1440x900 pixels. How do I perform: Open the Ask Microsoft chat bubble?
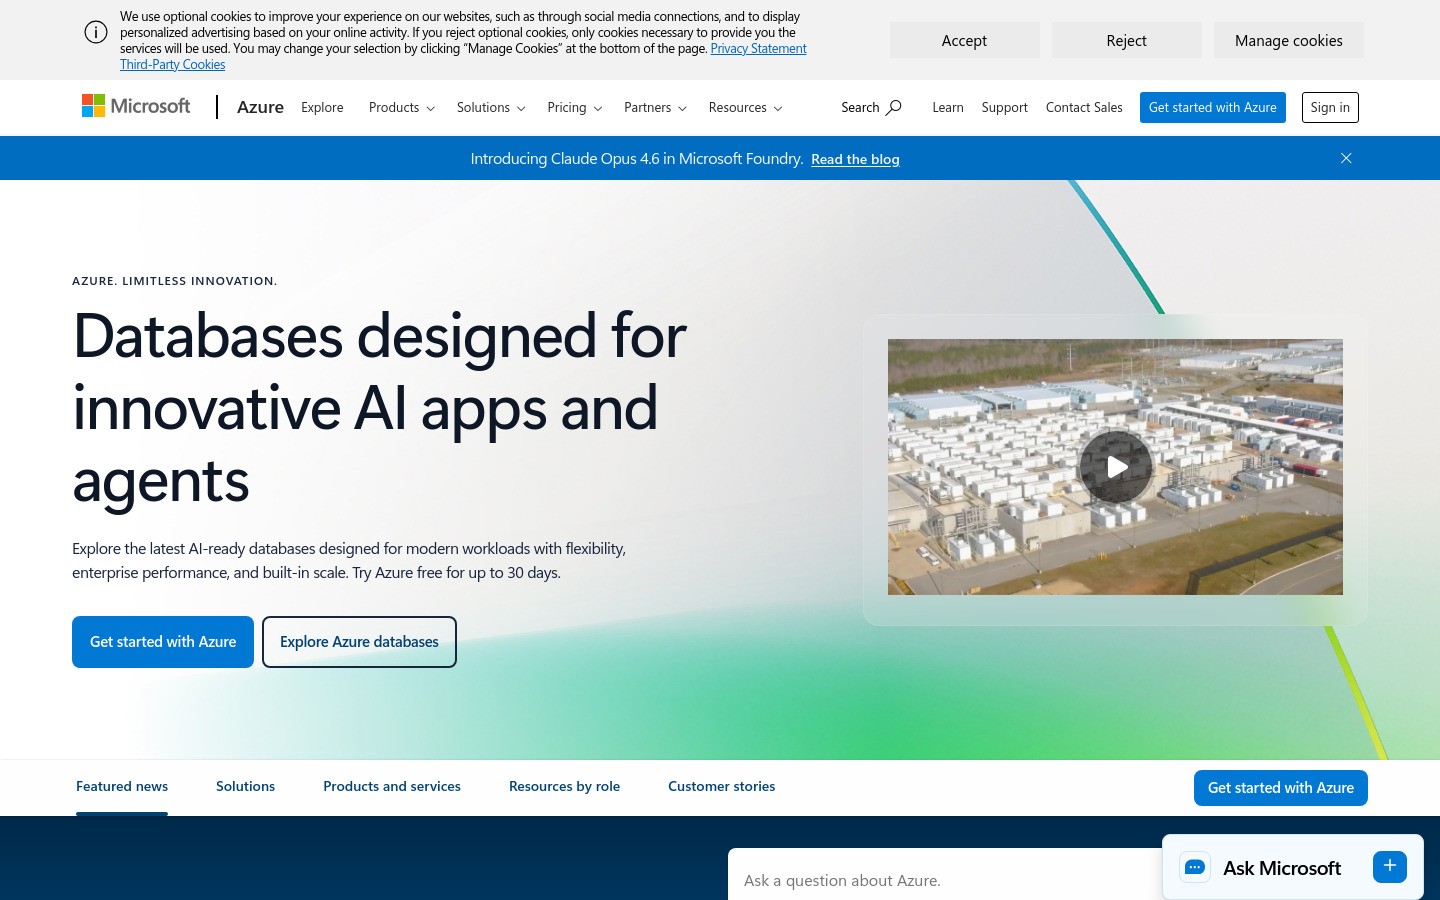[x=1194, y=867]
